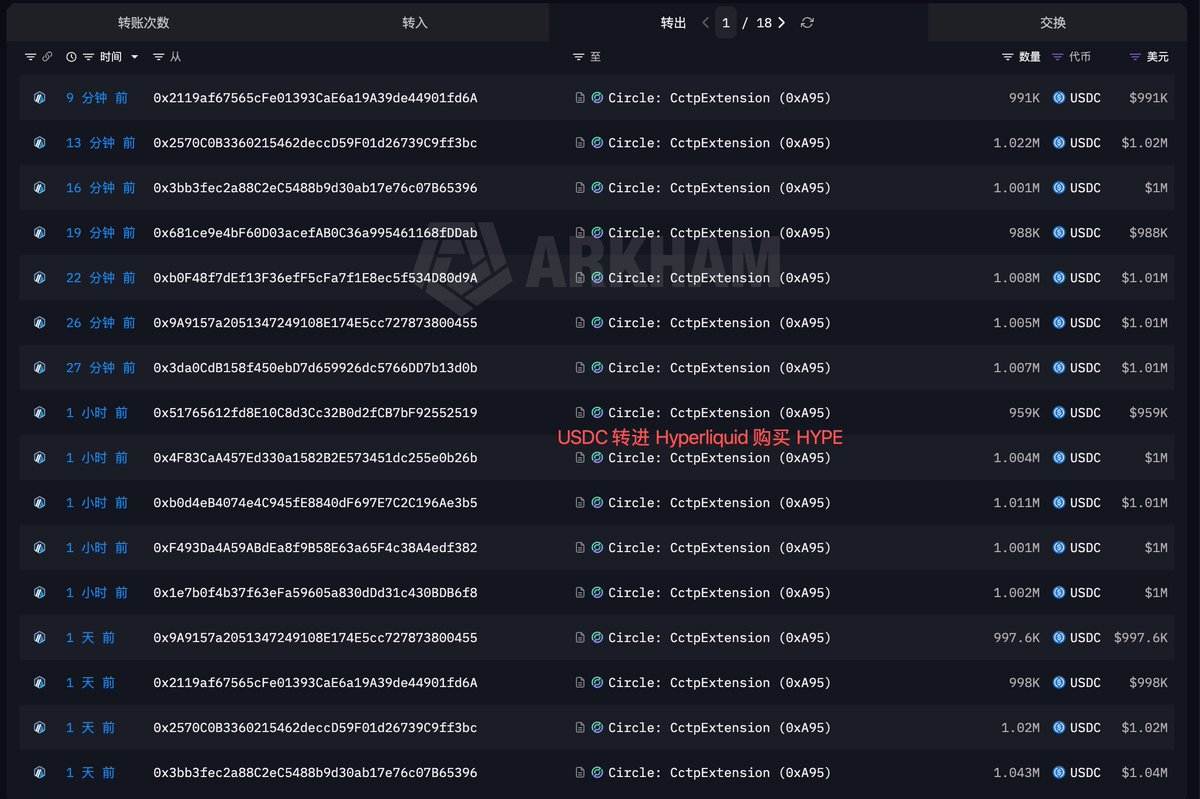Click the 美元 column header label
The width and height of the screenshot is (1200, 799).
click(x=1157, y=57)
